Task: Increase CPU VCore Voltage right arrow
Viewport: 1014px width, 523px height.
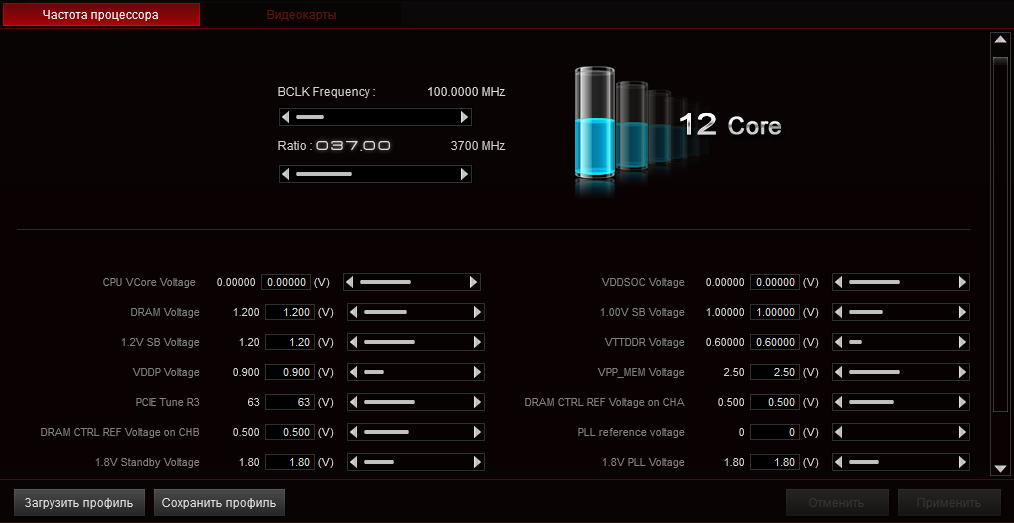Action: point(473,282)
